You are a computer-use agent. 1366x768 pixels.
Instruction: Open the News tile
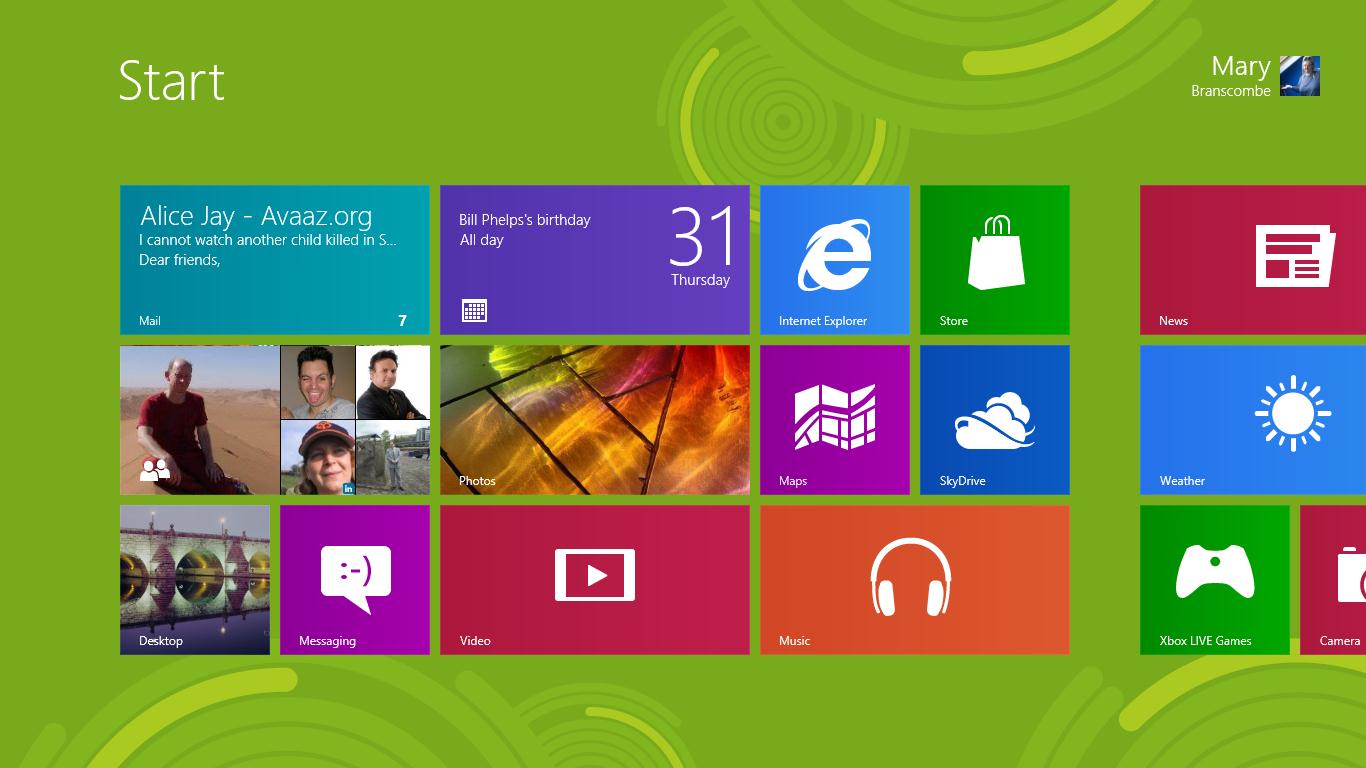tap(1253, 260)
